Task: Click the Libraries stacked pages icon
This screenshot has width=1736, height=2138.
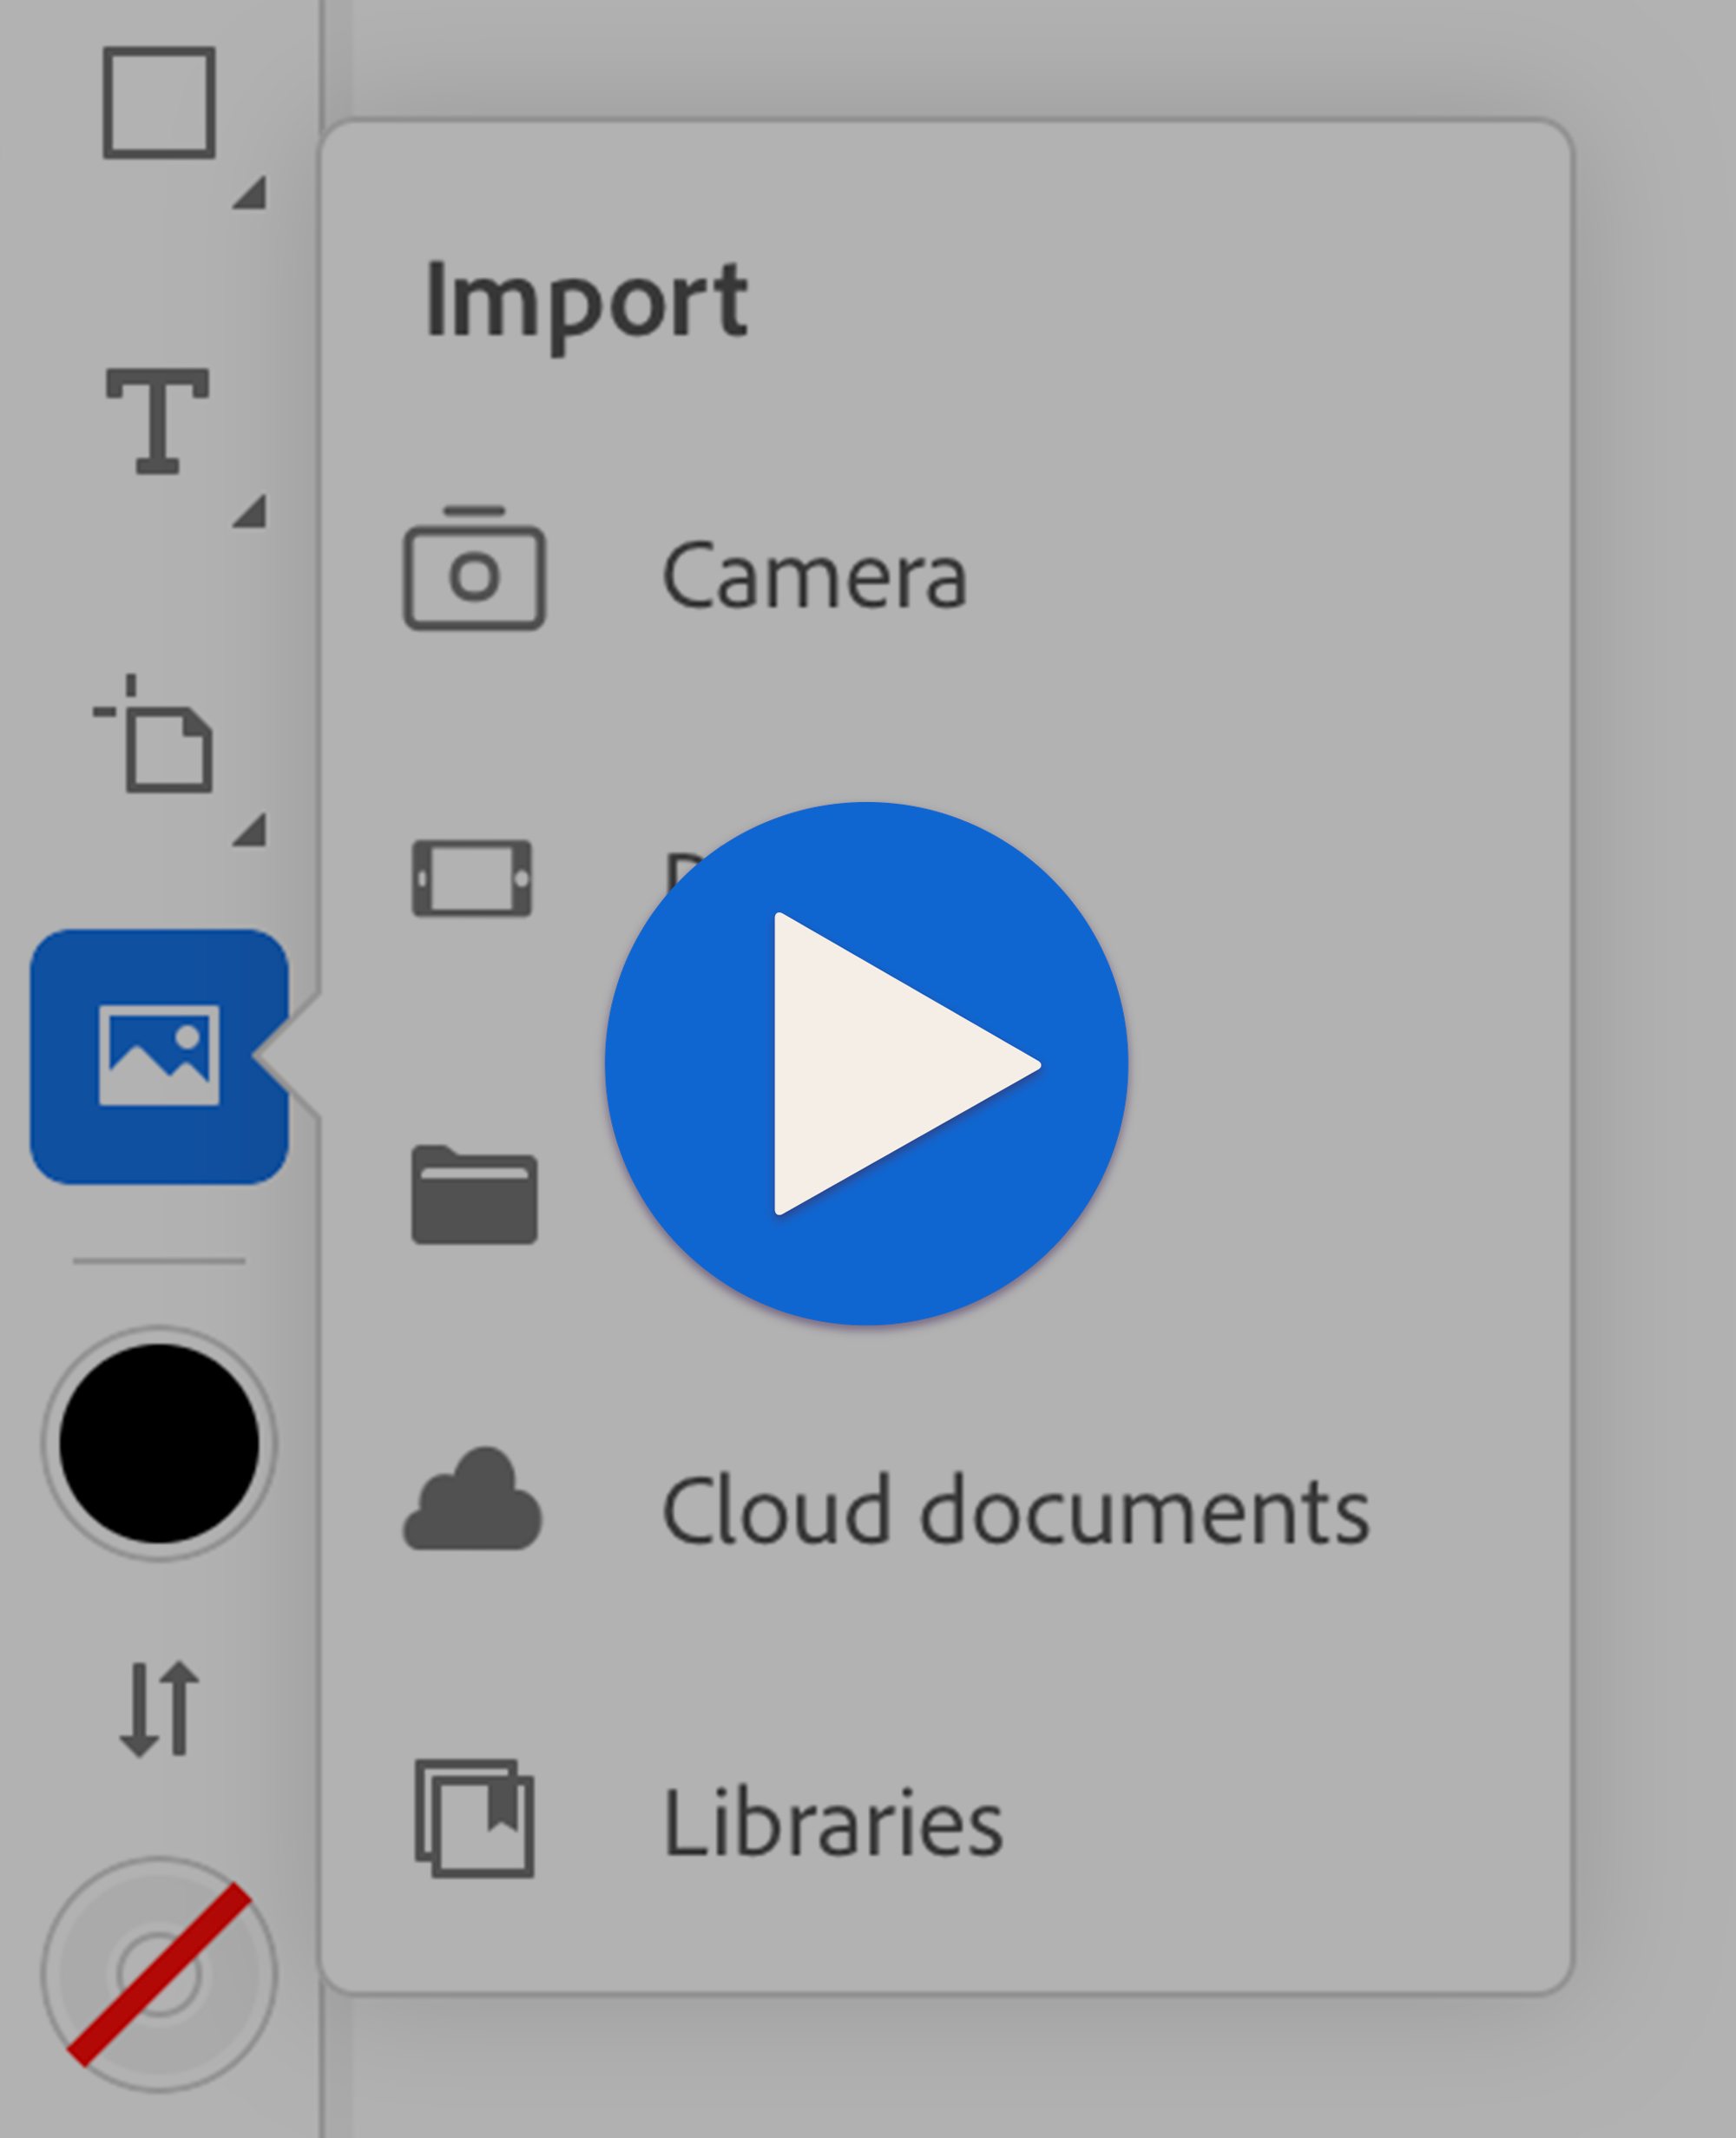Action: 474,1819
